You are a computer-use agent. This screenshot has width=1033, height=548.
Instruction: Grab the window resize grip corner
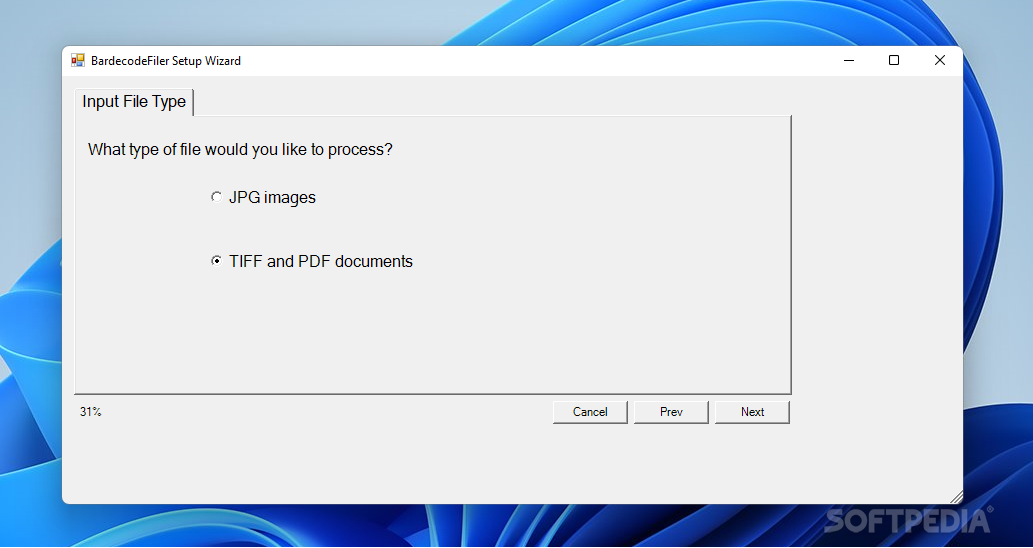[956, 497]
